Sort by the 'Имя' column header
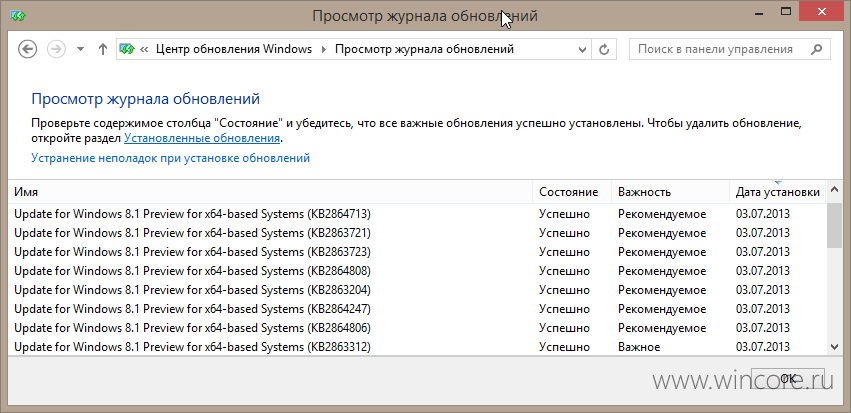The height and width of the screenshot is (413, 851). [x=270, y=192]
